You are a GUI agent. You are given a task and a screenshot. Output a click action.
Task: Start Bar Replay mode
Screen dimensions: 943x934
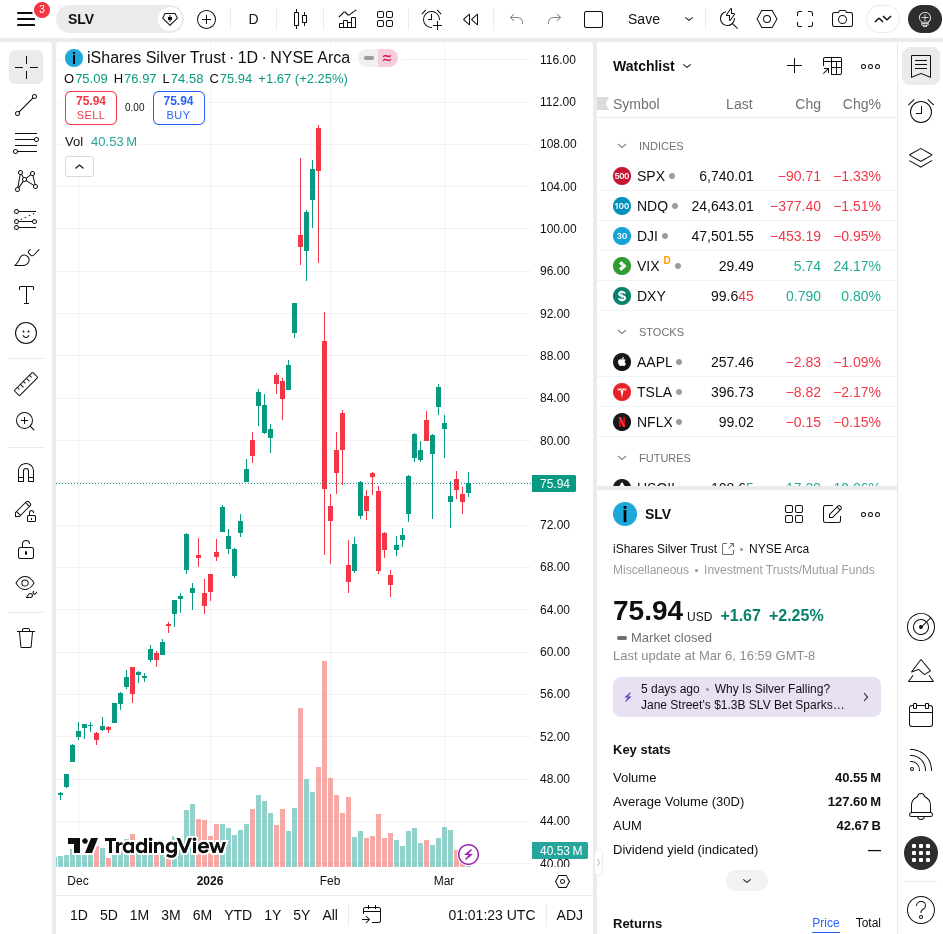(470, 19)
